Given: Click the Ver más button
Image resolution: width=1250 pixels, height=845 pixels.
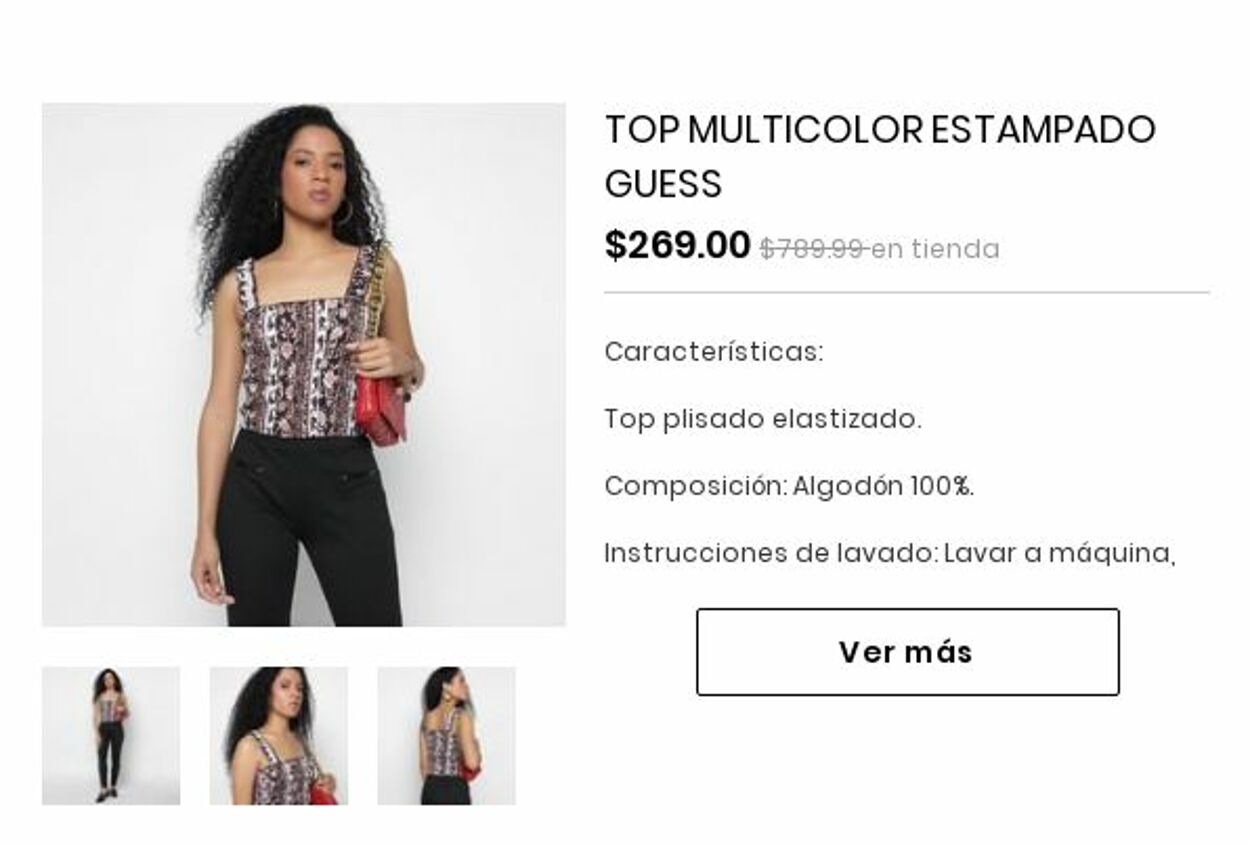Looking at the screenshot, I should coord(907,652).
